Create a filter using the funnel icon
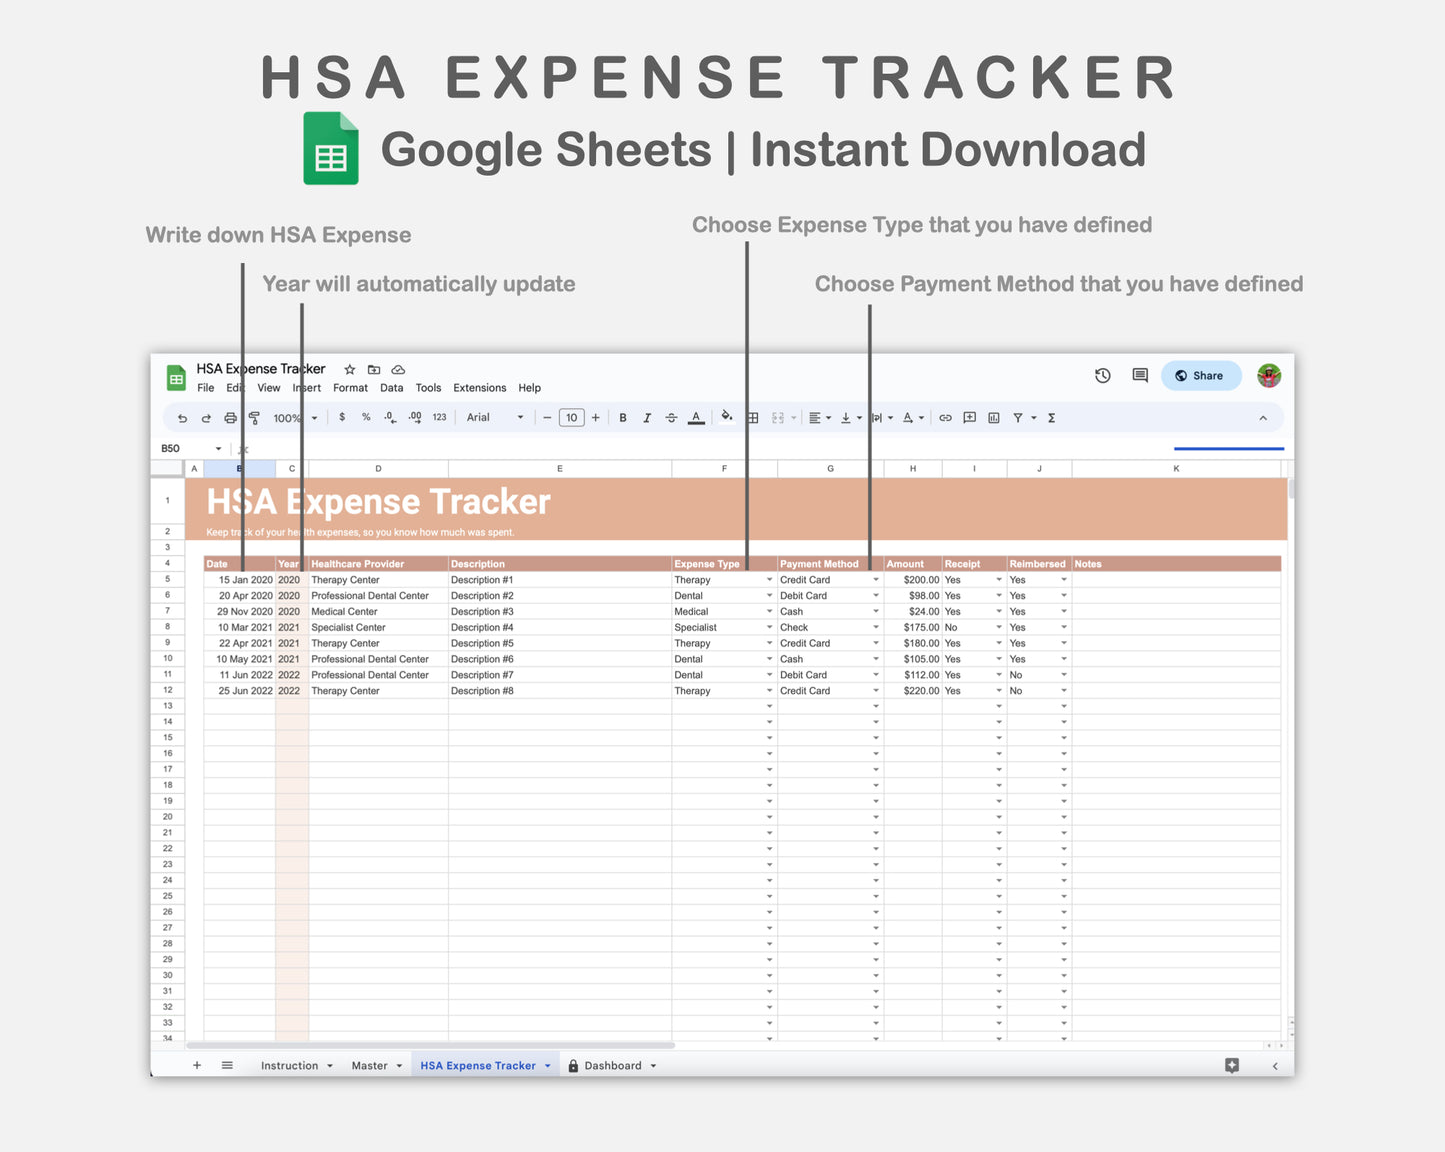The width and height of the screenshot is (1445, 1152). point(1019,417)
